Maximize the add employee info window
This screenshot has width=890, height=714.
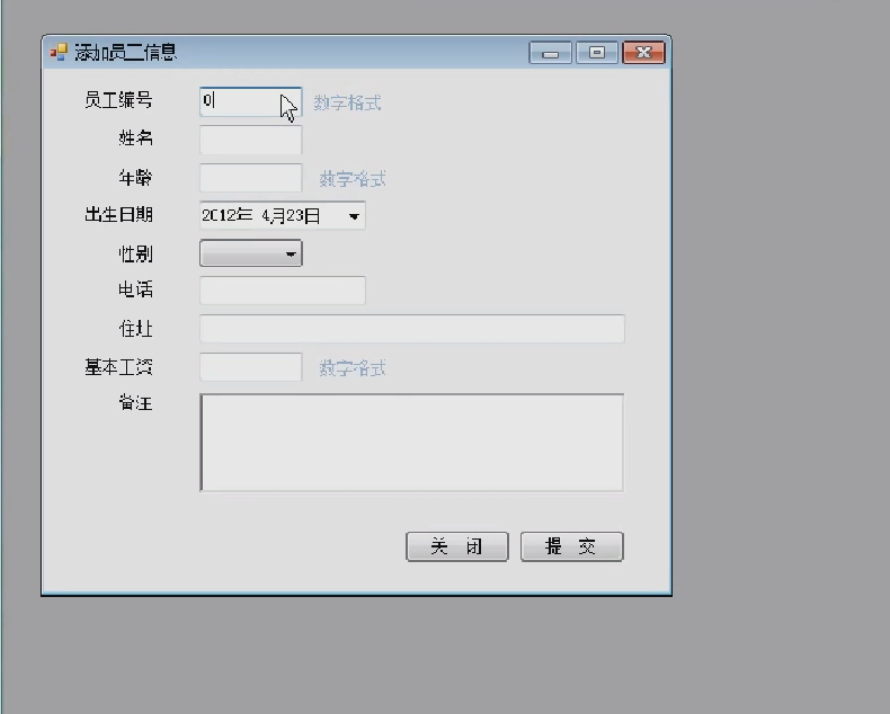click(597, 53)
